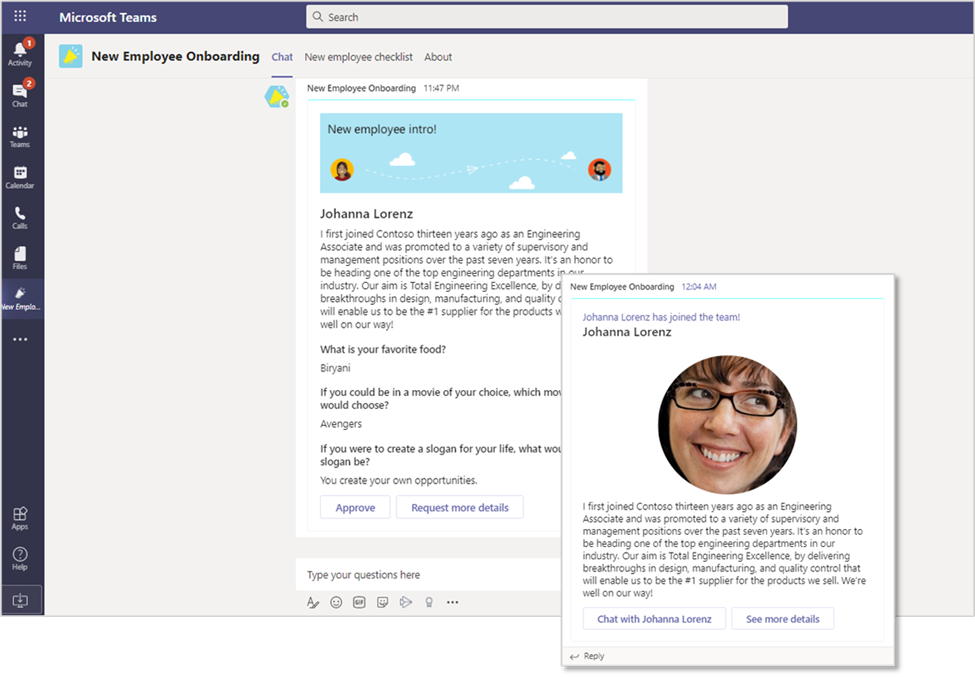Click Reply under the joined message

(588, 656)
